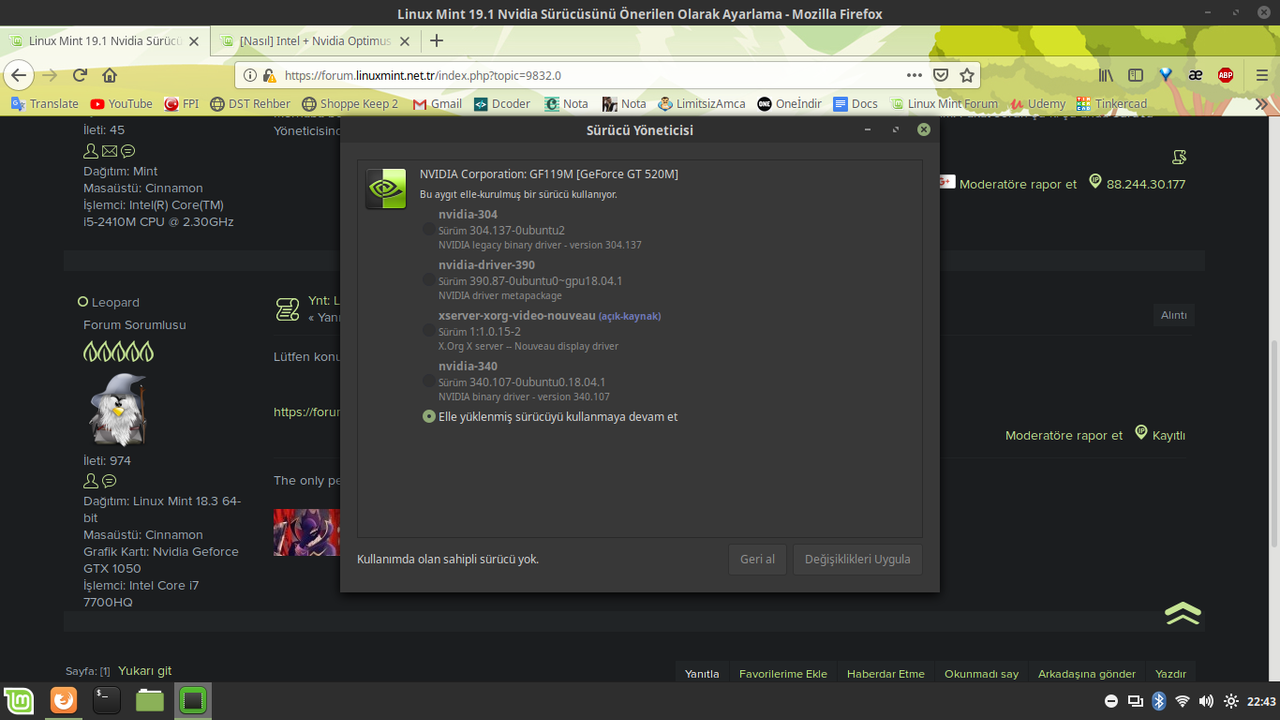Open the Gmail bookmark
The image size is (1280, 720).
coord(437,104)
